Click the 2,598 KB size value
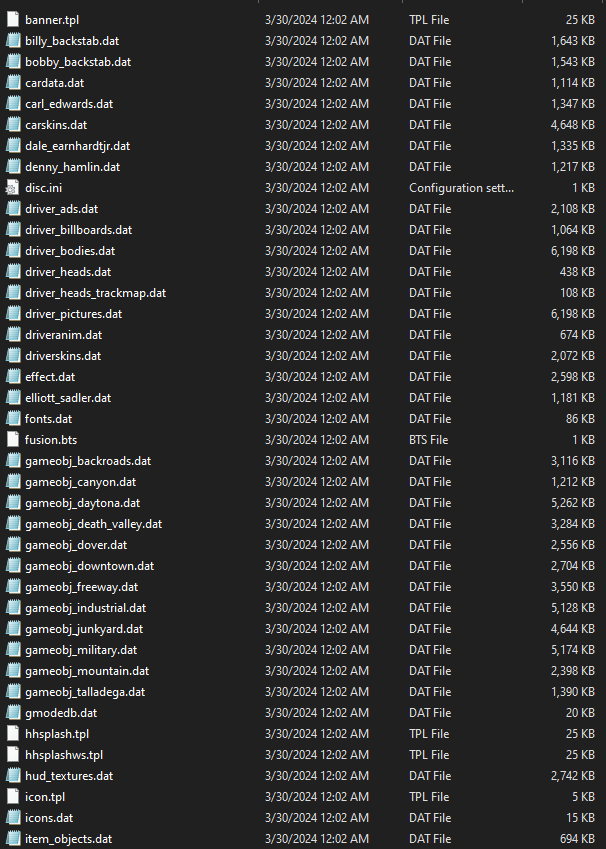Screen dimensions: 606x849 [572, 377]
